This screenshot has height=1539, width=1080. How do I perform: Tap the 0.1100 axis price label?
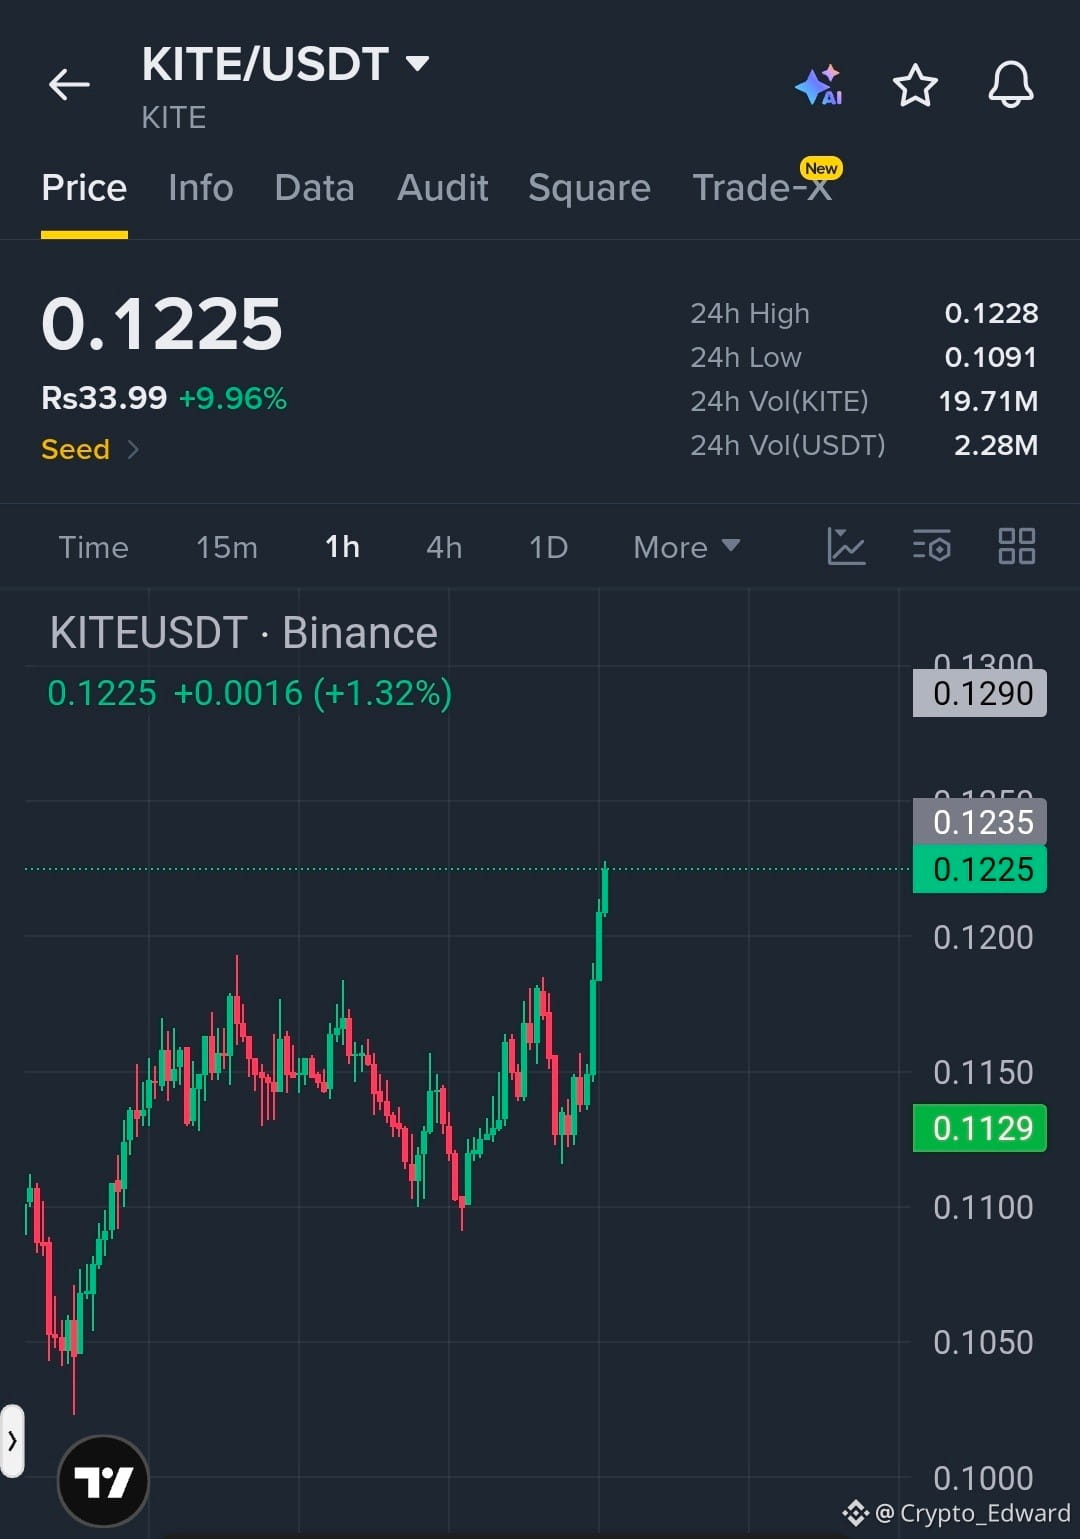pos(983,1208)
